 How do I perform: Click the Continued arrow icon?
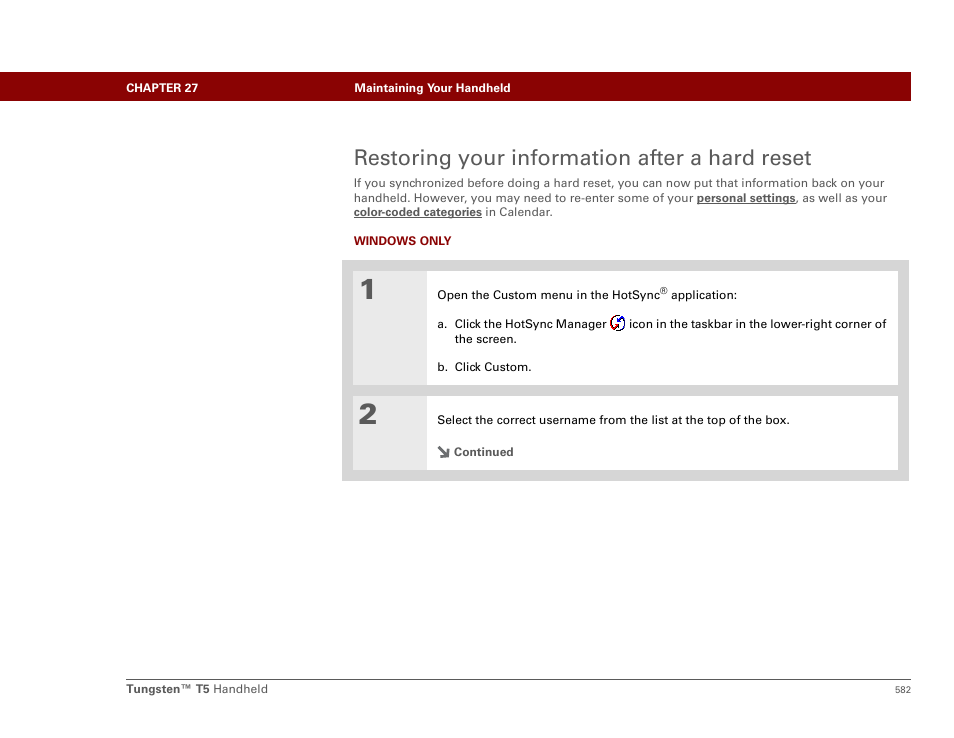[x=444, y=452]
